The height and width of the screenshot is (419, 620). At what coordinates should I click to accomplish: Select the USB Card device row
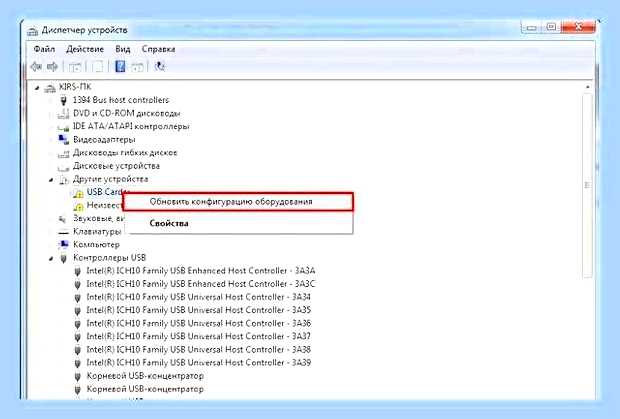coord(105,192)
